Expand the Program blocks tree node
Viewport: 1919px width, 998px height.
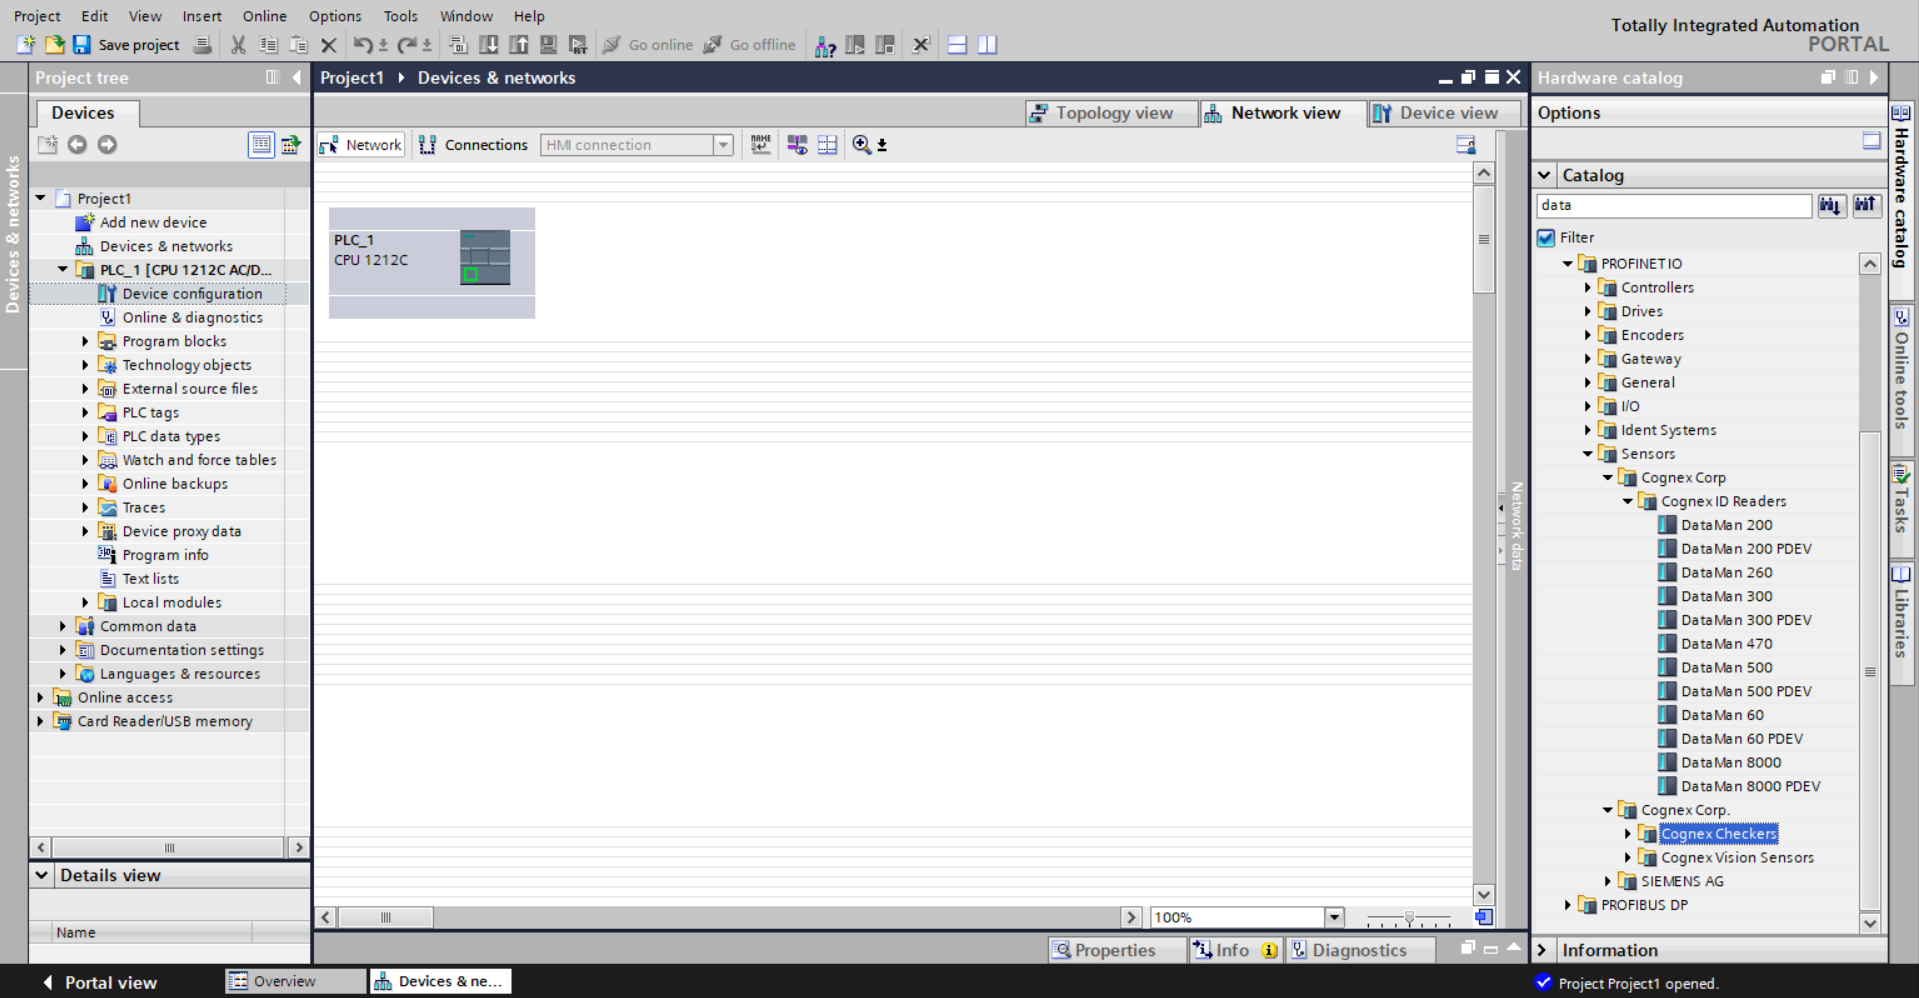(x=85, y=341)
